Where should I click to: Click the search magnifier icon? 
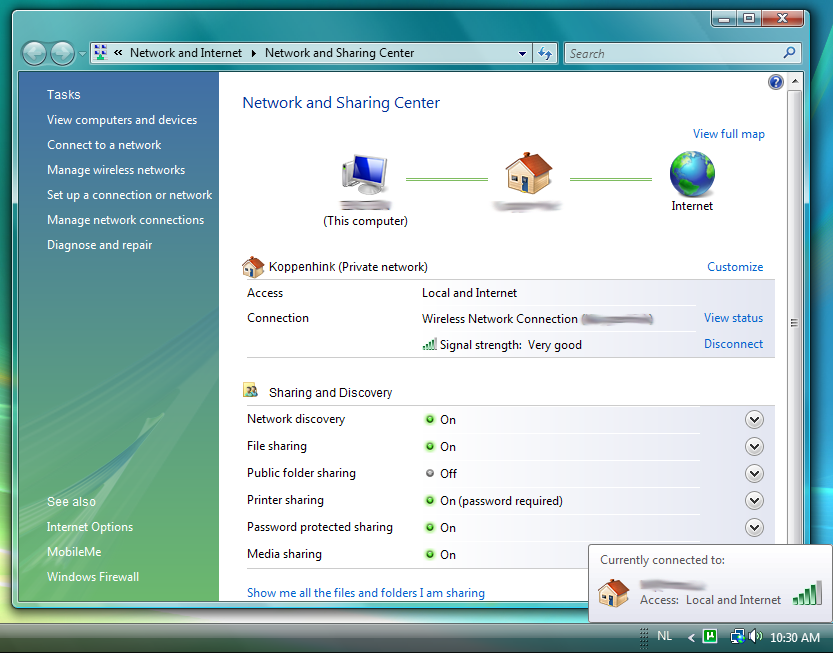pyautogui.click(x=790, y=53)
